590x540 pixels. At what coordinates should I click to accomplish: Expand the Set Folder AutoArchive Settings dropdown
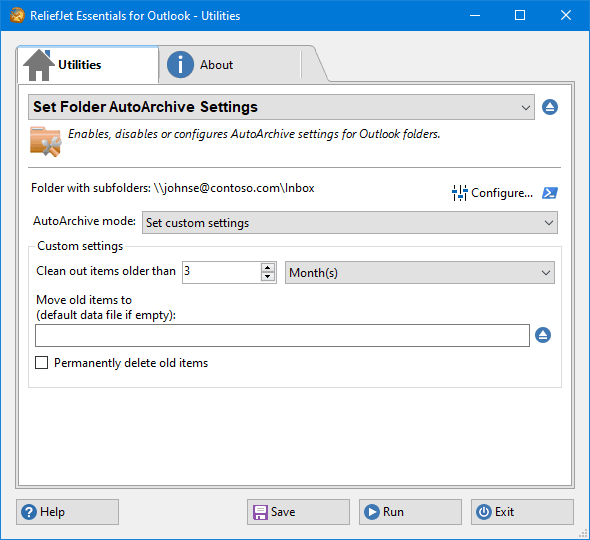(281, 107)
